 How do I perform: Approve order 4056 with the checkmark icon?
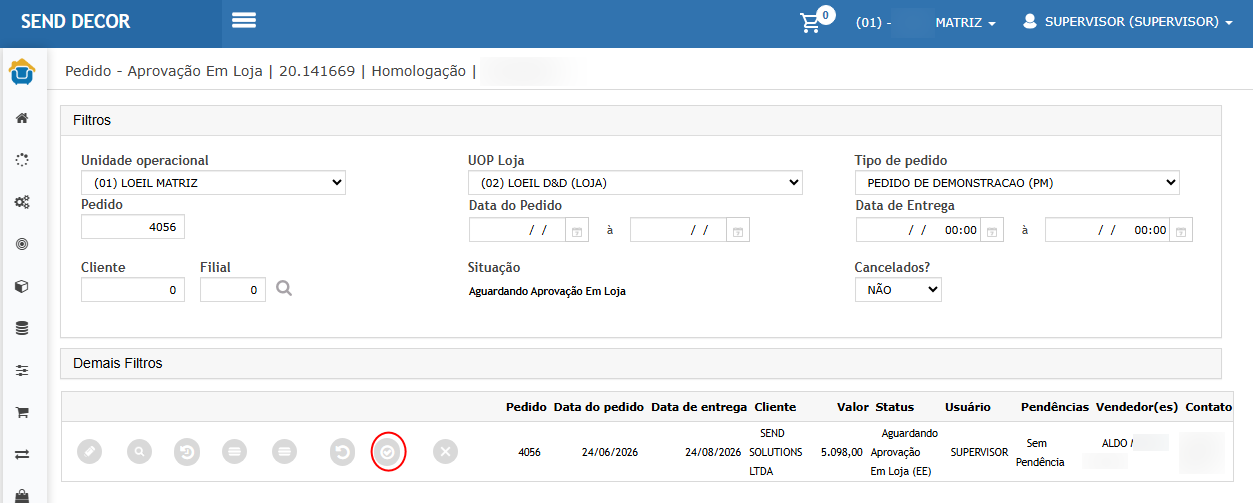click(388, 452)
